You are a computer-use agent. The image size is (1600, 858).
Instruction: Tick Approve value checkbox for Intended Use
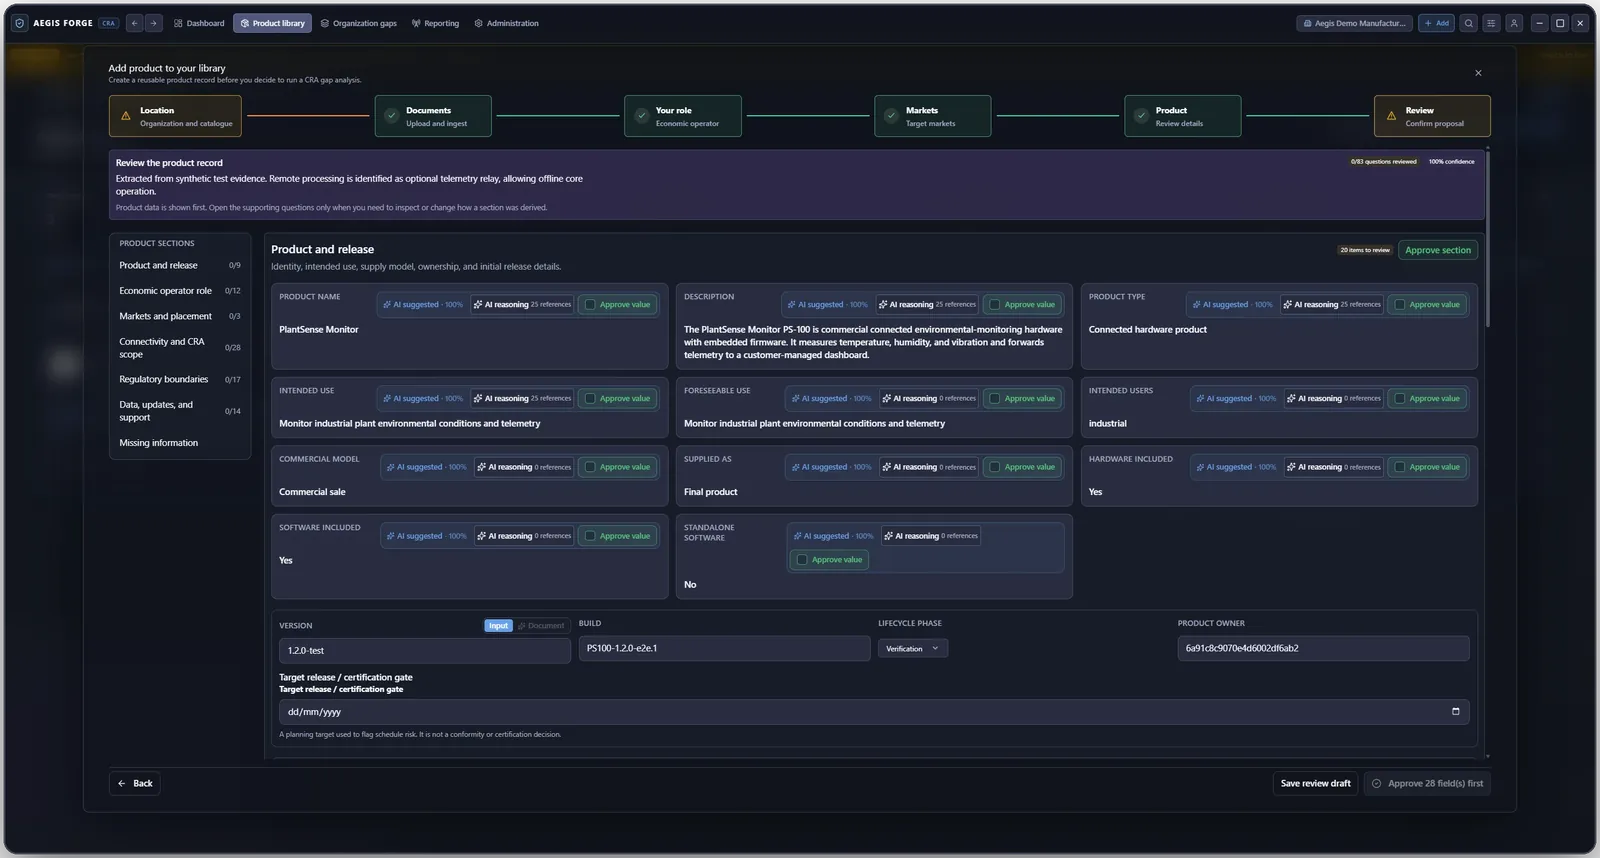[590, 399]
